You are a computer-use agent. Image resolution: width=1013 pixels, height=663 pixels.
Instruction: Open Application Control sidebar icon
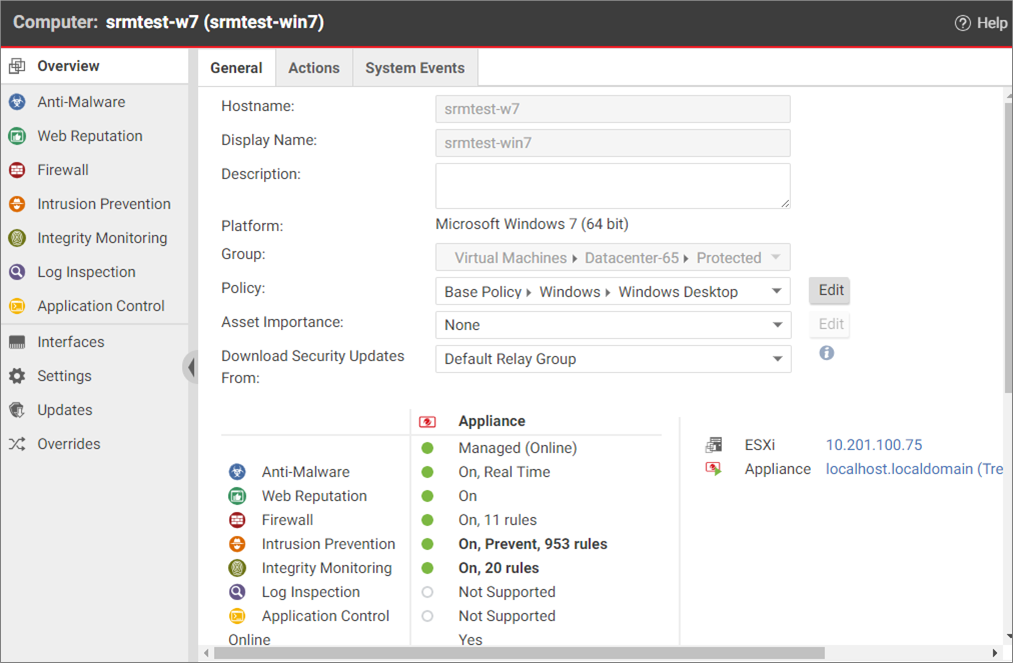17,306
